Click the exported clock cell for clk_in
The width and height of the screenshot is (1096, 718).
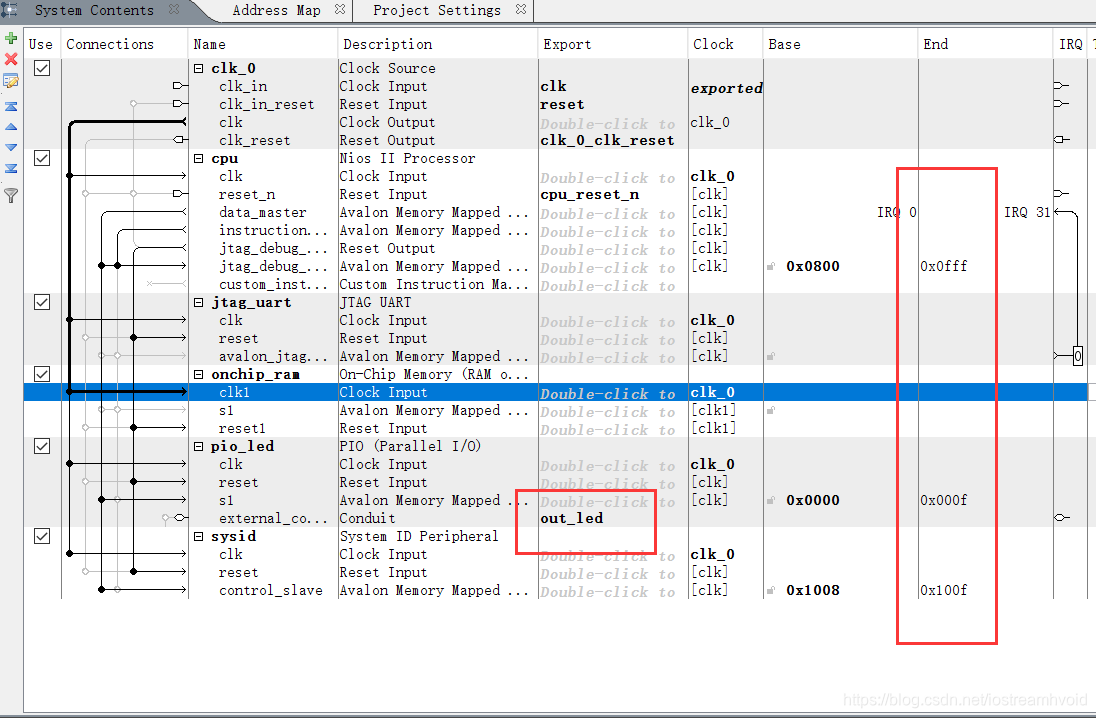point(726,88)
